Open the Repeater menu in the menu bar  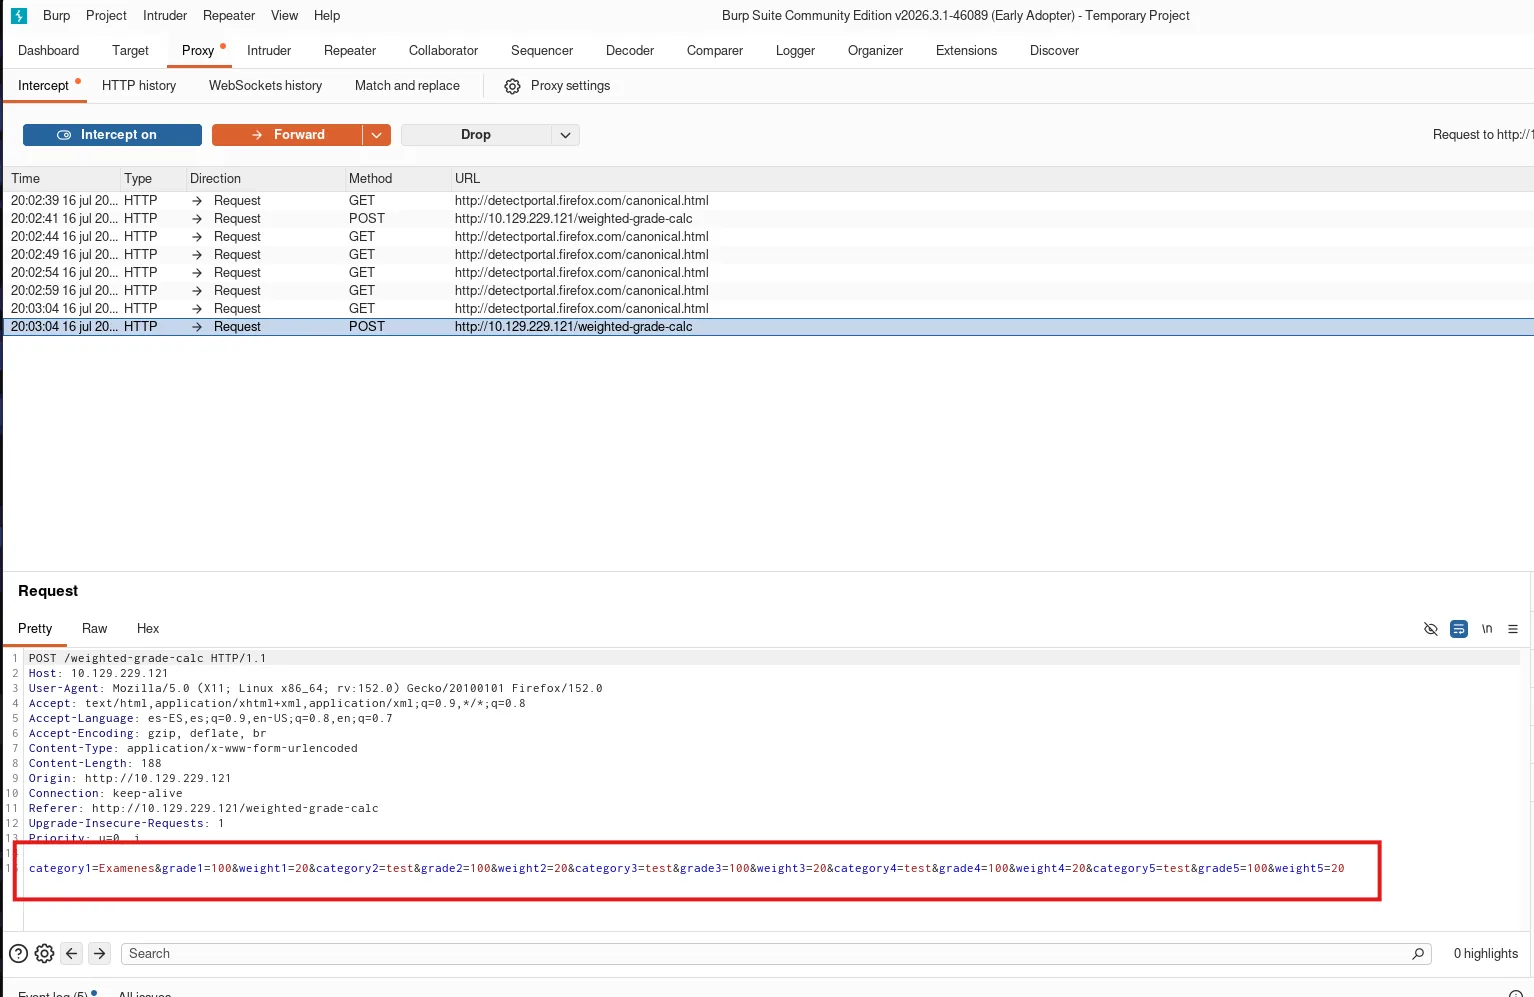tap(229, 16)
